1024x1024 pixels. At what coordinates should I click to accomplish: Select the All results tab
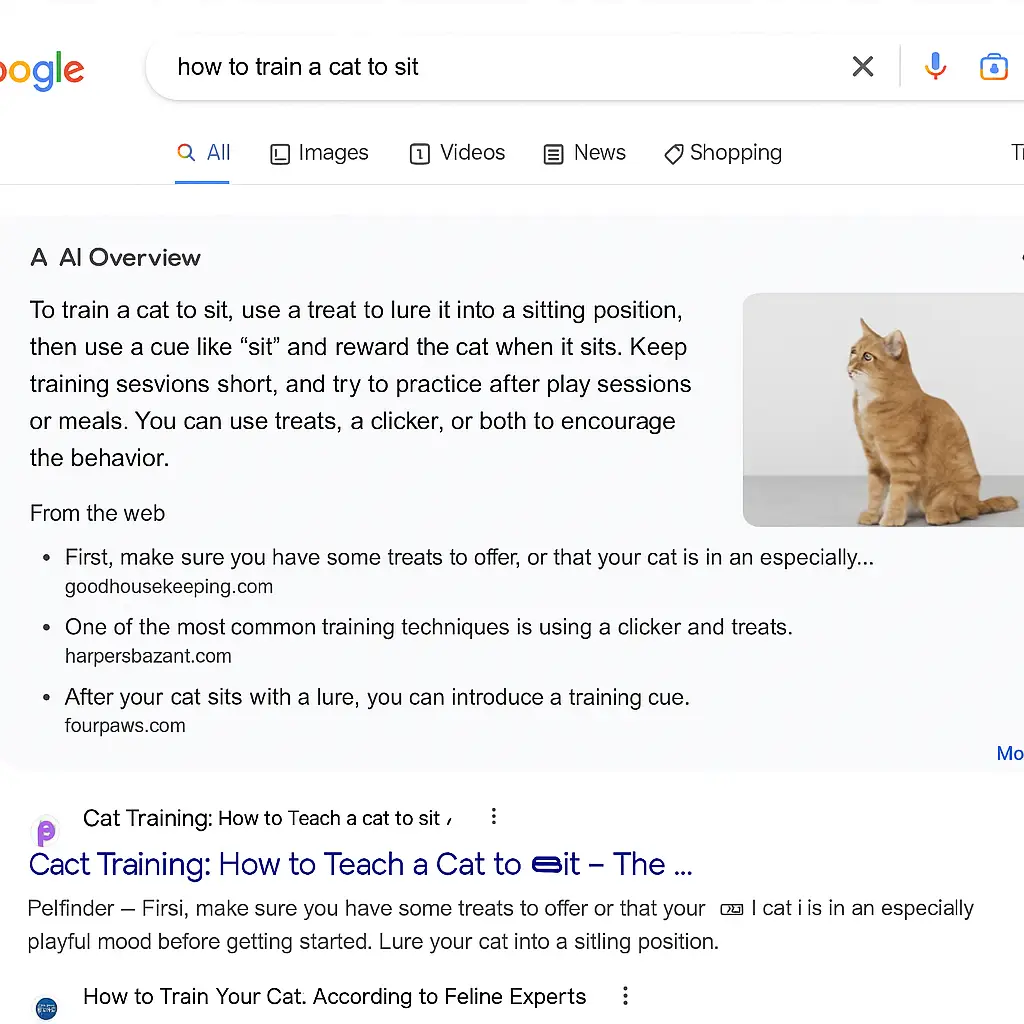[204, 153]
